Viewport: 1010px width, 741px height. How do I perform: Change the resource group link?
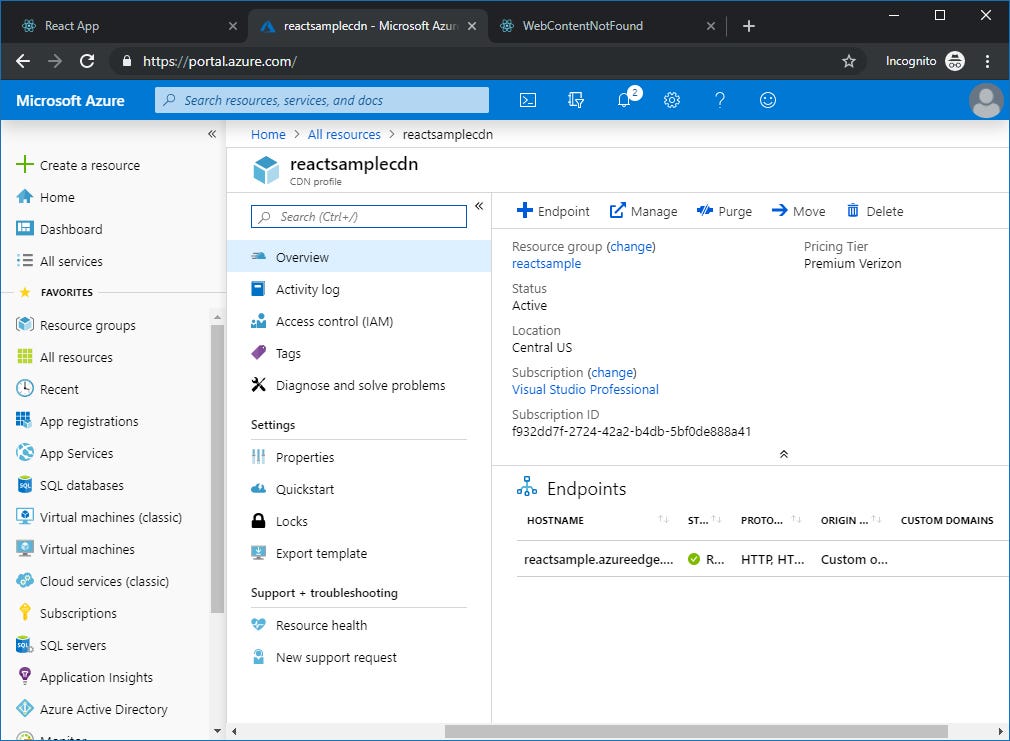pos(631,246)
